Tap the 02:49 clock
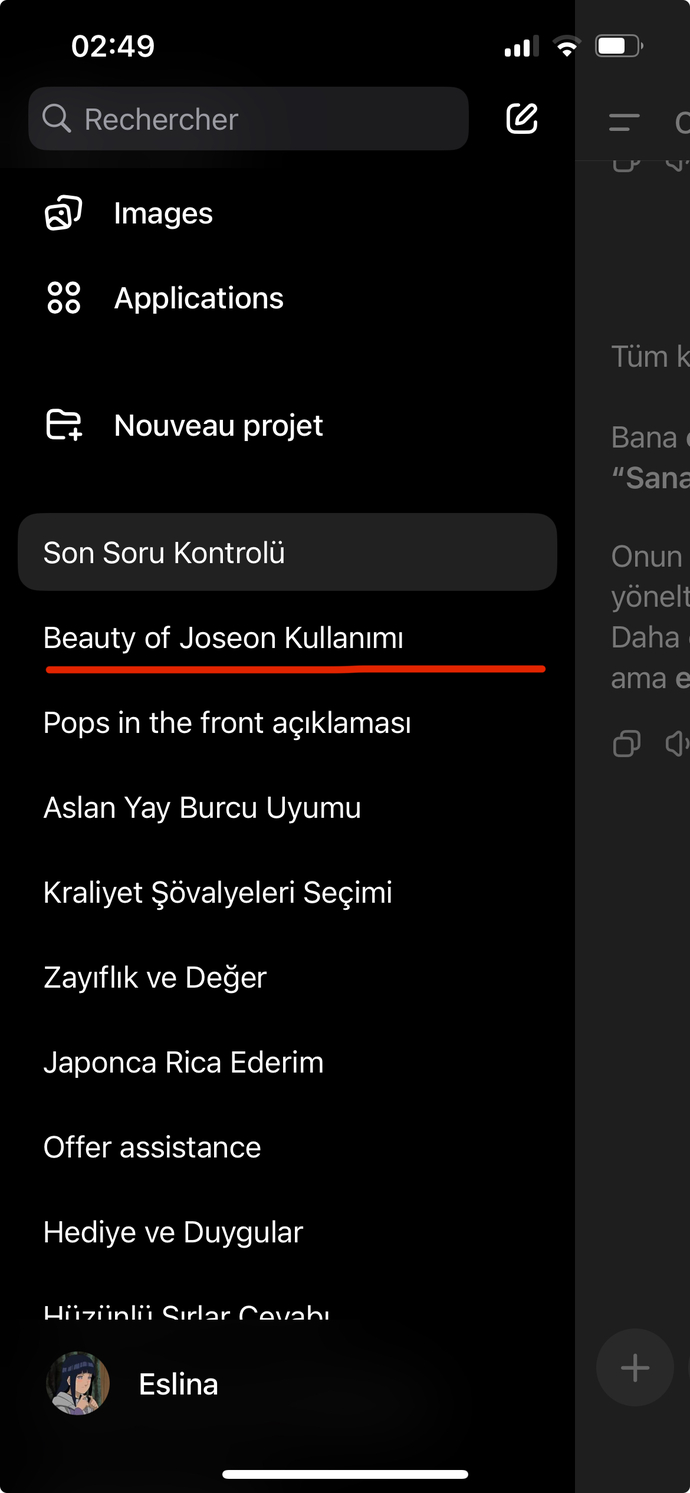The image size is (690, 1493). click(x=113, y=46)
